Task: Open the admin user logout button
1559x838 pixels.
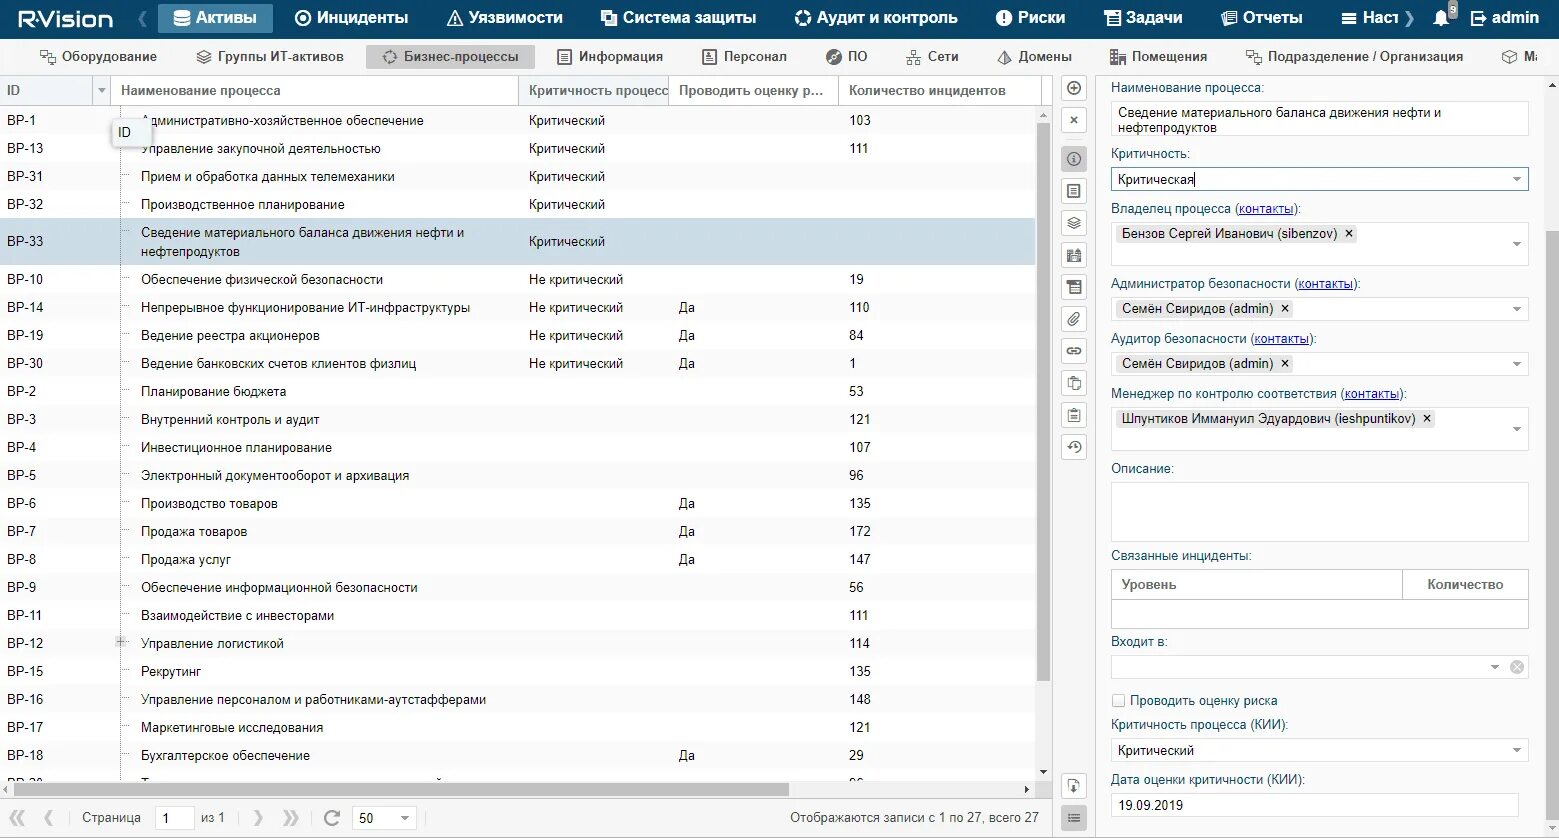Action: pyautogui.click(x=1505, y=18)
